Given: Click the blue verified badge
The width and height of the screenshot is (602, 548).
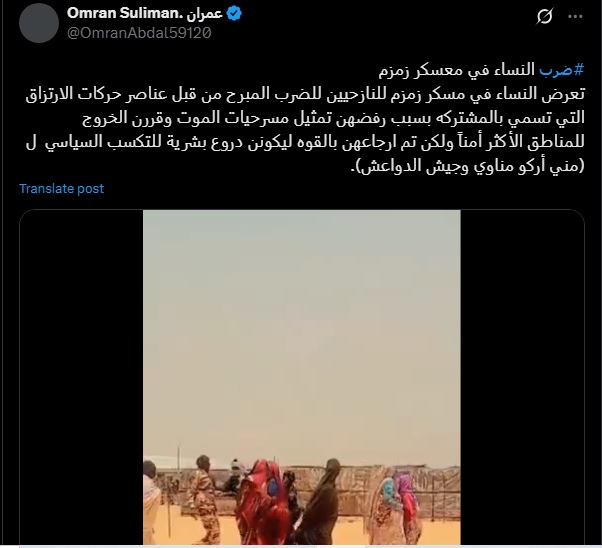Looking at the screenshot, I should pos(234,13).
